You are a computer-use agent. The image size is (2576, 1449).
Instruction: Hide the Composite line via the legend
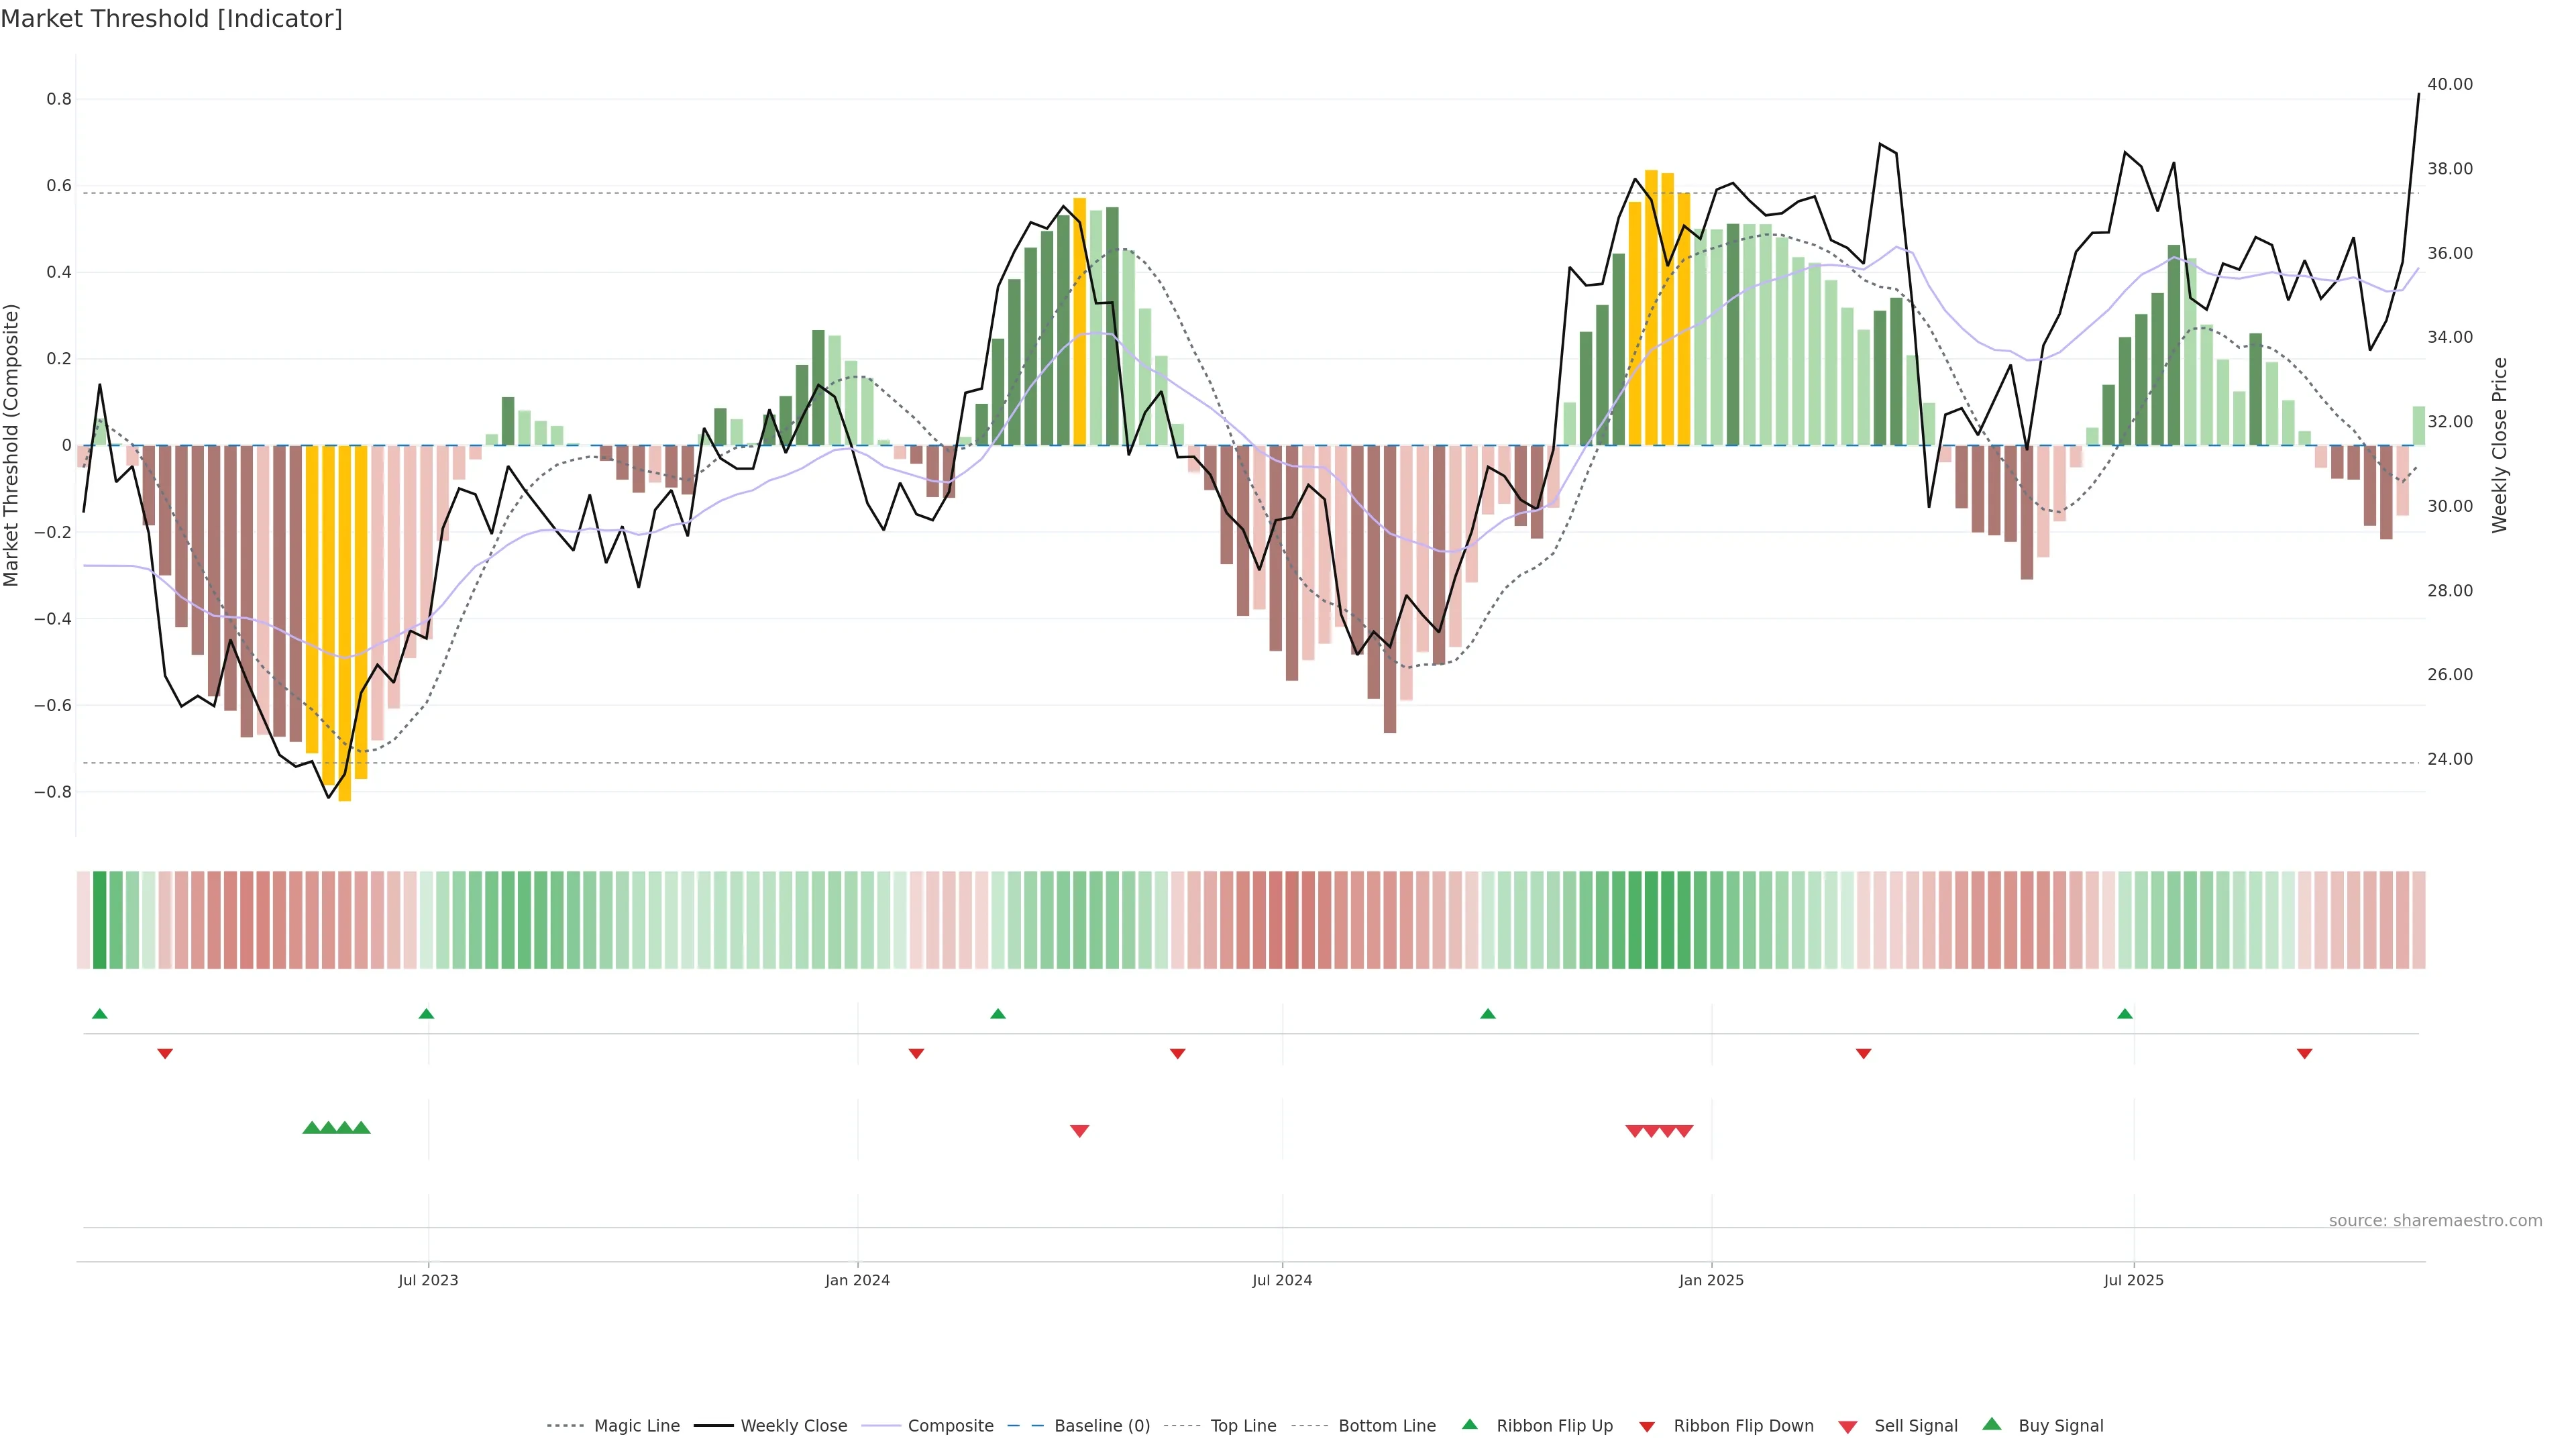pos(950,1426)
